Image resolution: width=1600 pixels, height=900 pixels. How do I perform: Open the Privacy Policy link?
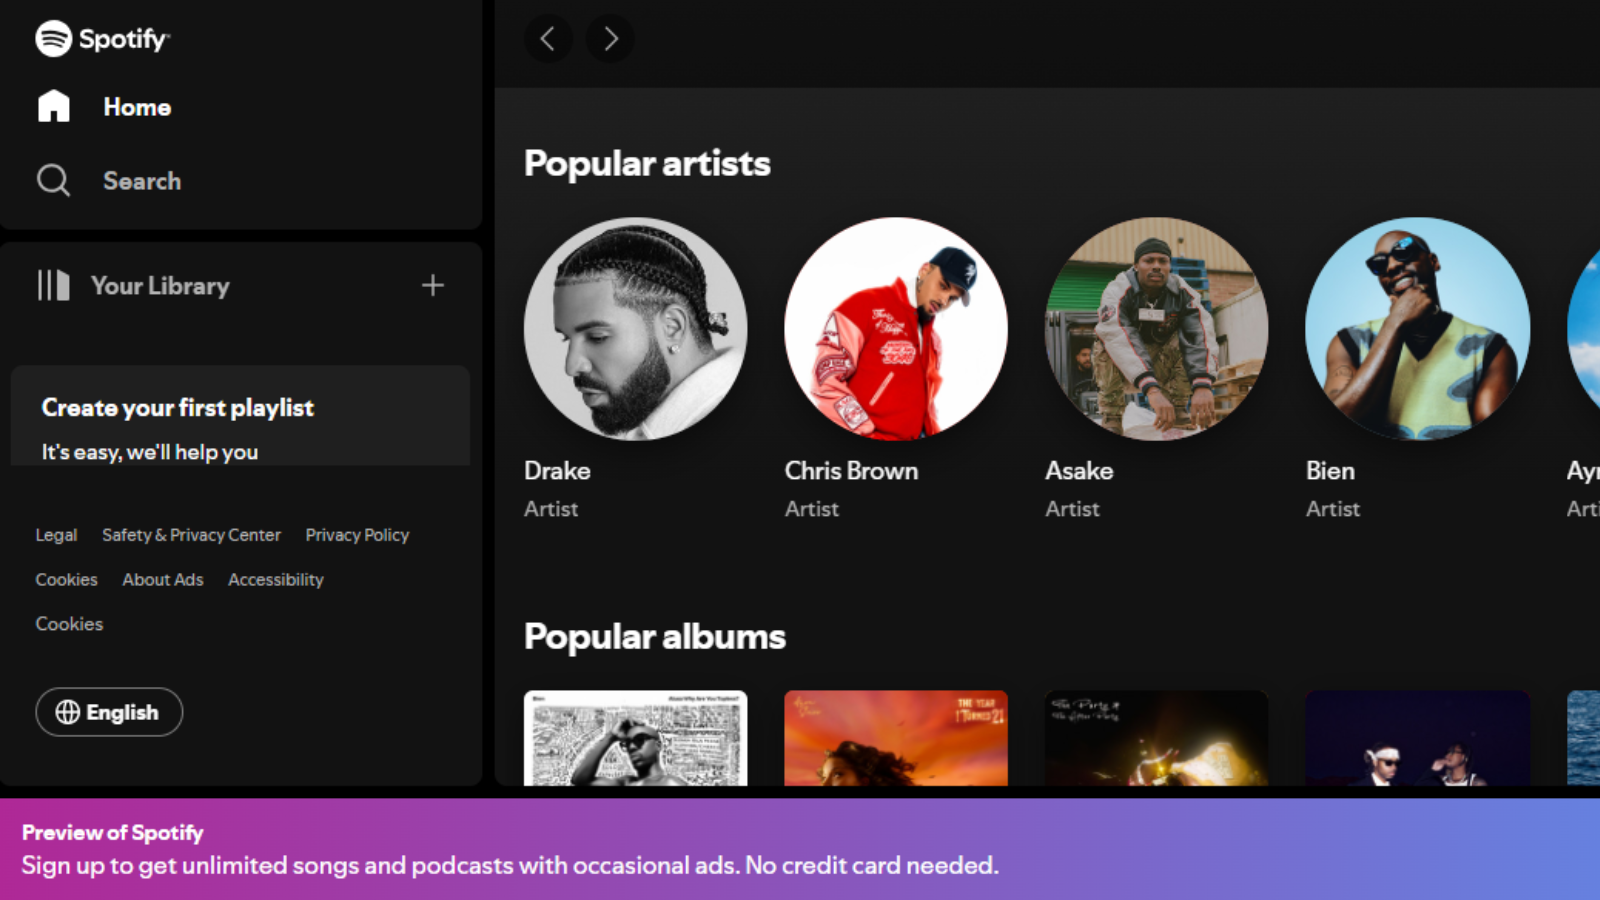click(357, 535)
